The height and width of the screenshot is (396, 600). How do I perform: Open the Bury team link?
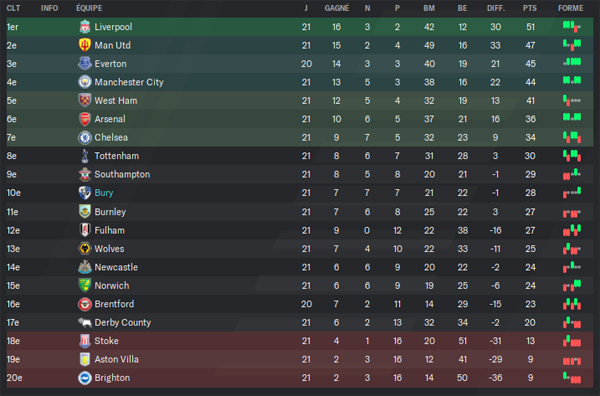pos(104,193)
